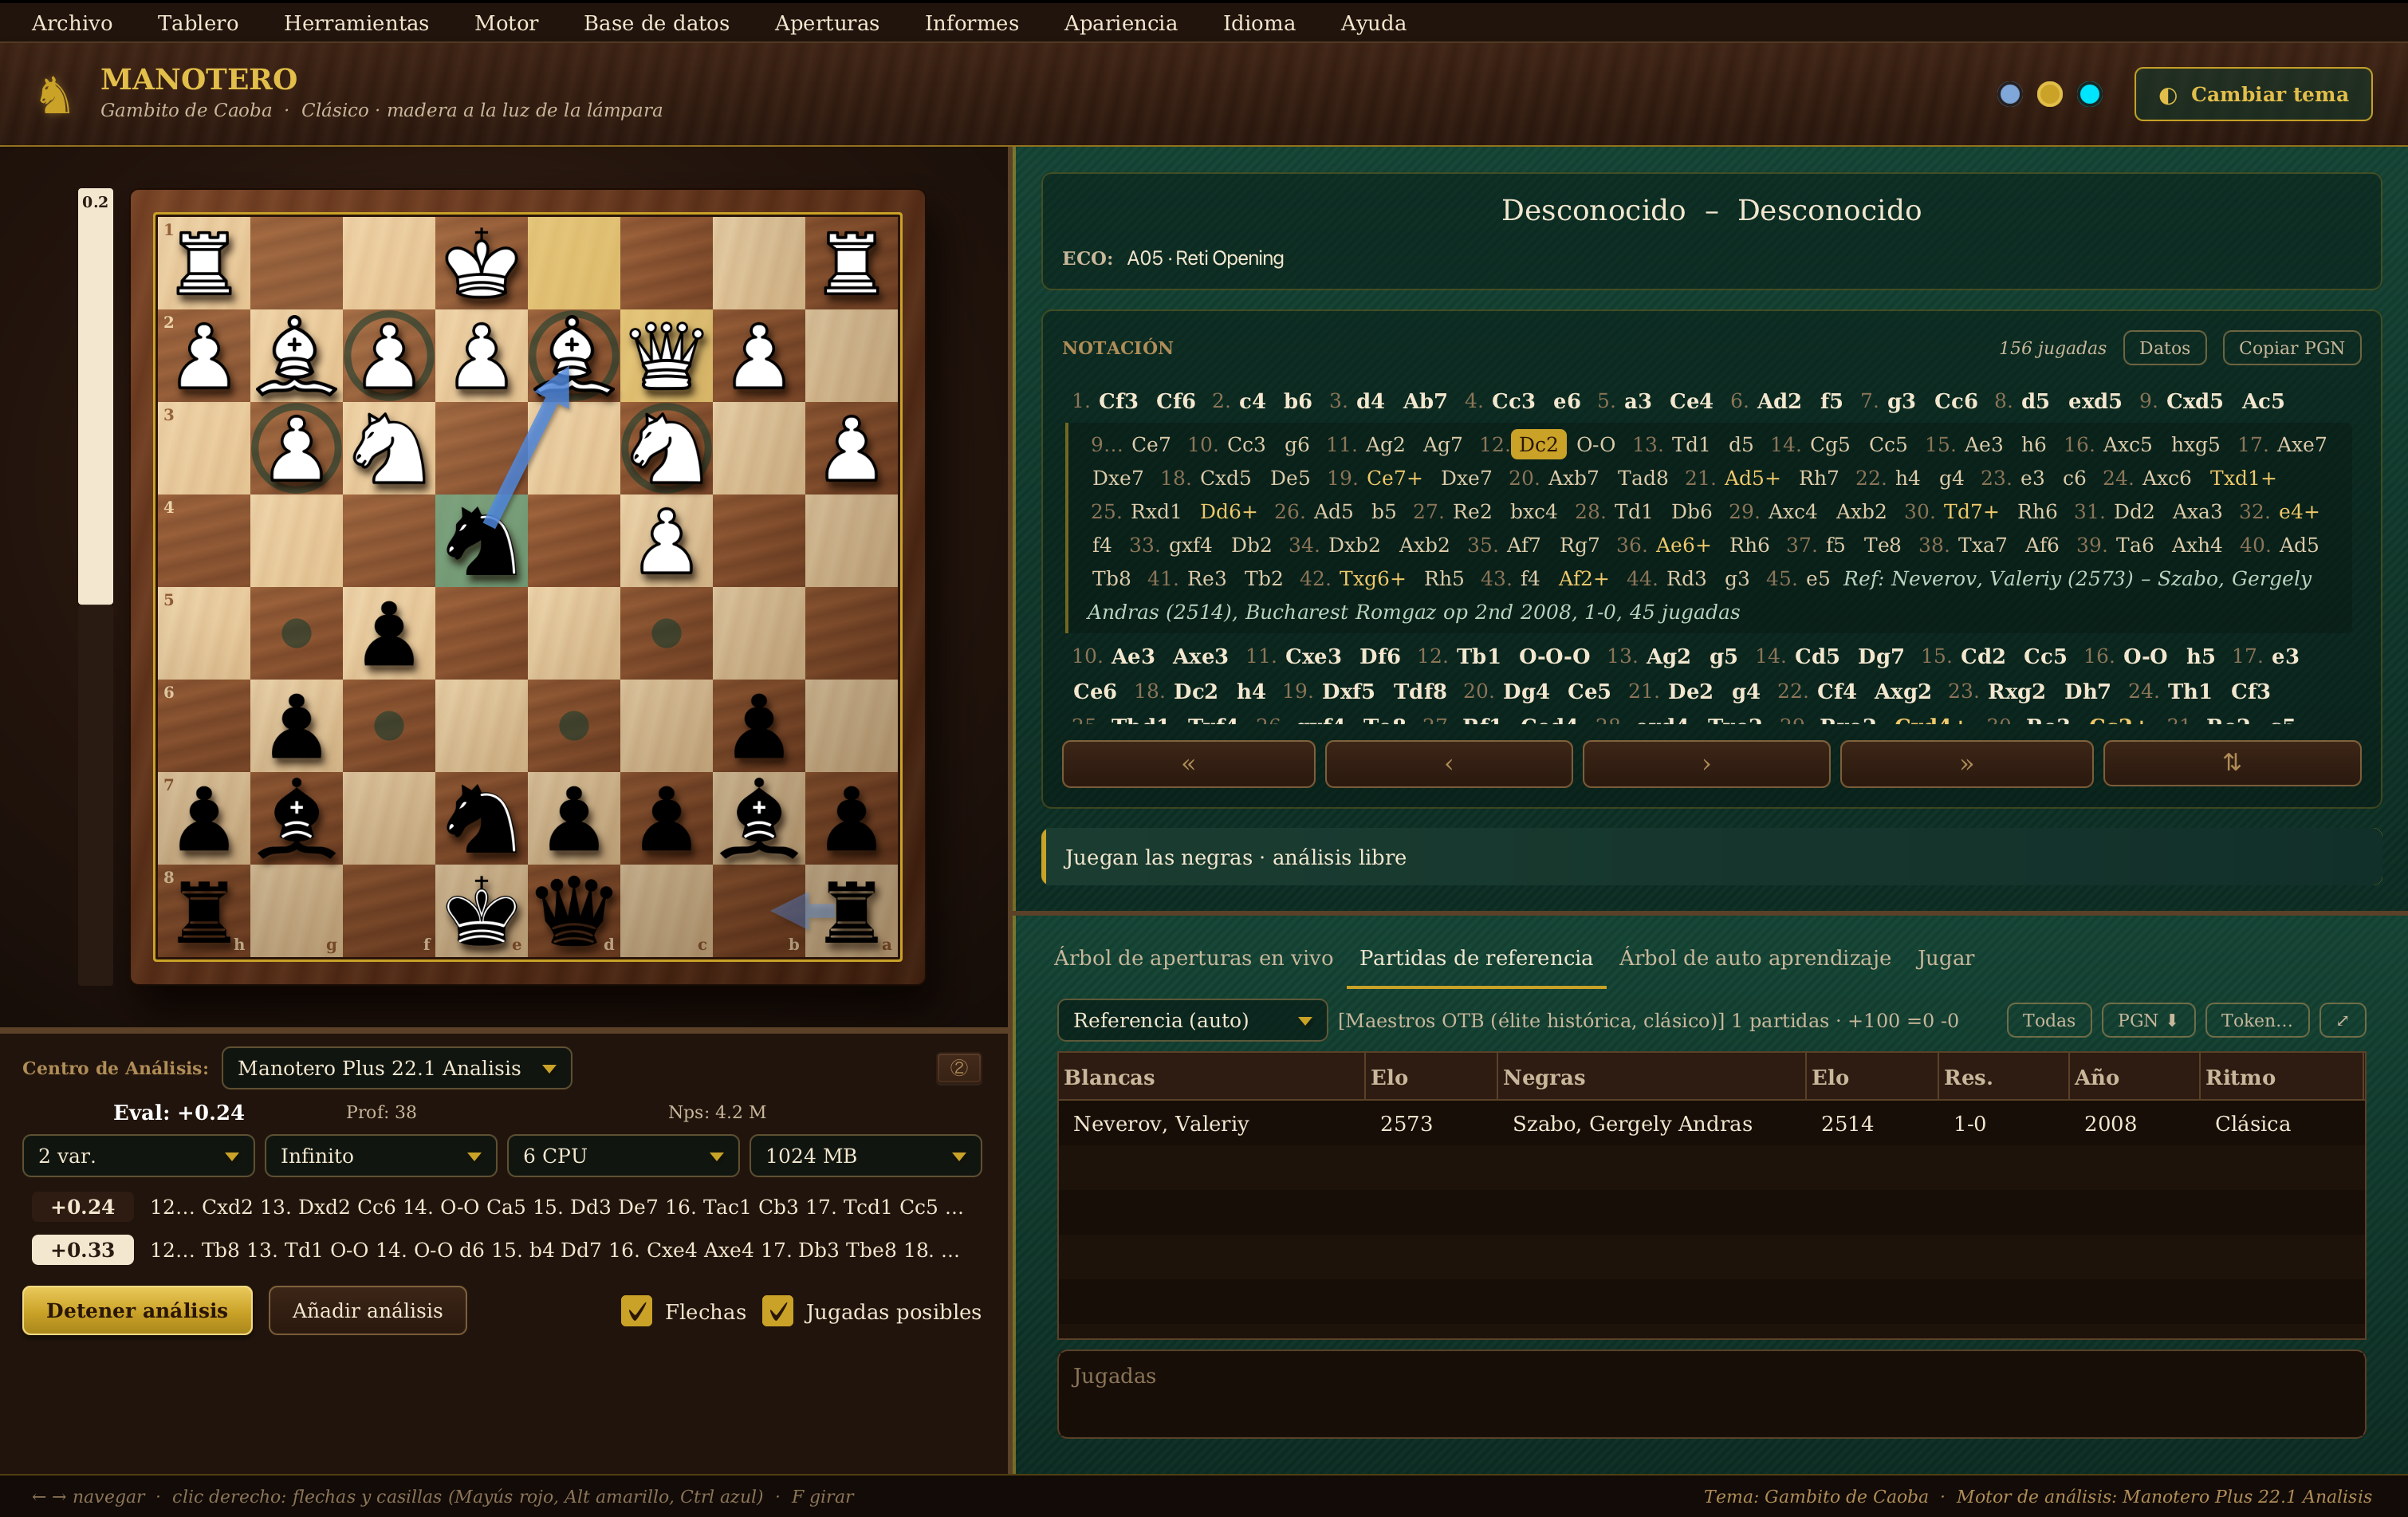
Task: Click the Añadir análisis button
Action: [367, 1310]
